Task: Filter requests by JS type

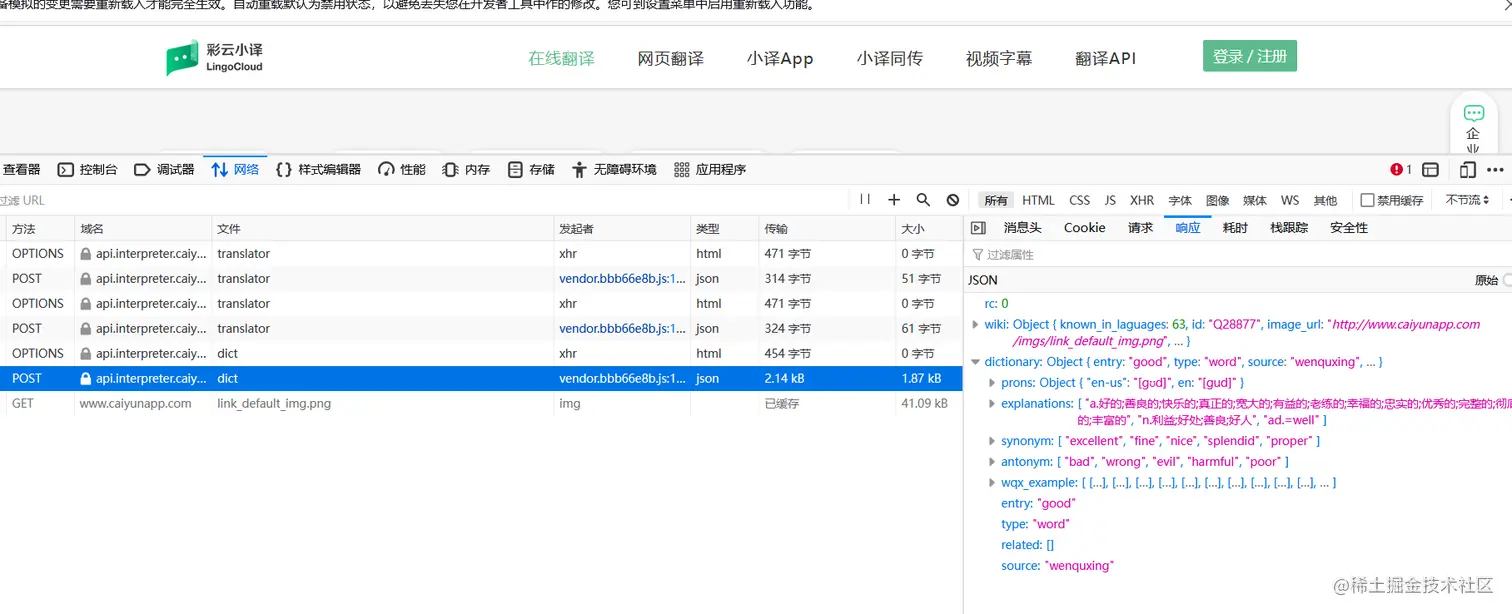Action: coord(1110,200)
